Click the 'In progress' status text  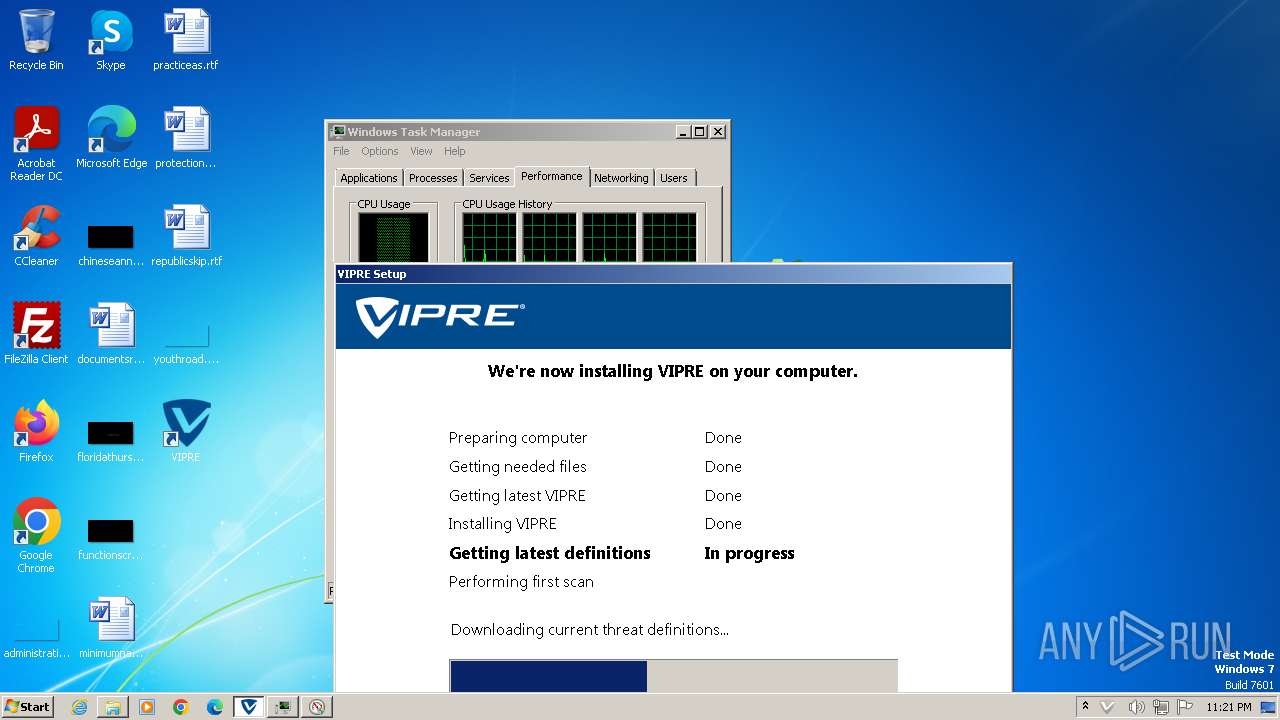click(x=749, y=553)
